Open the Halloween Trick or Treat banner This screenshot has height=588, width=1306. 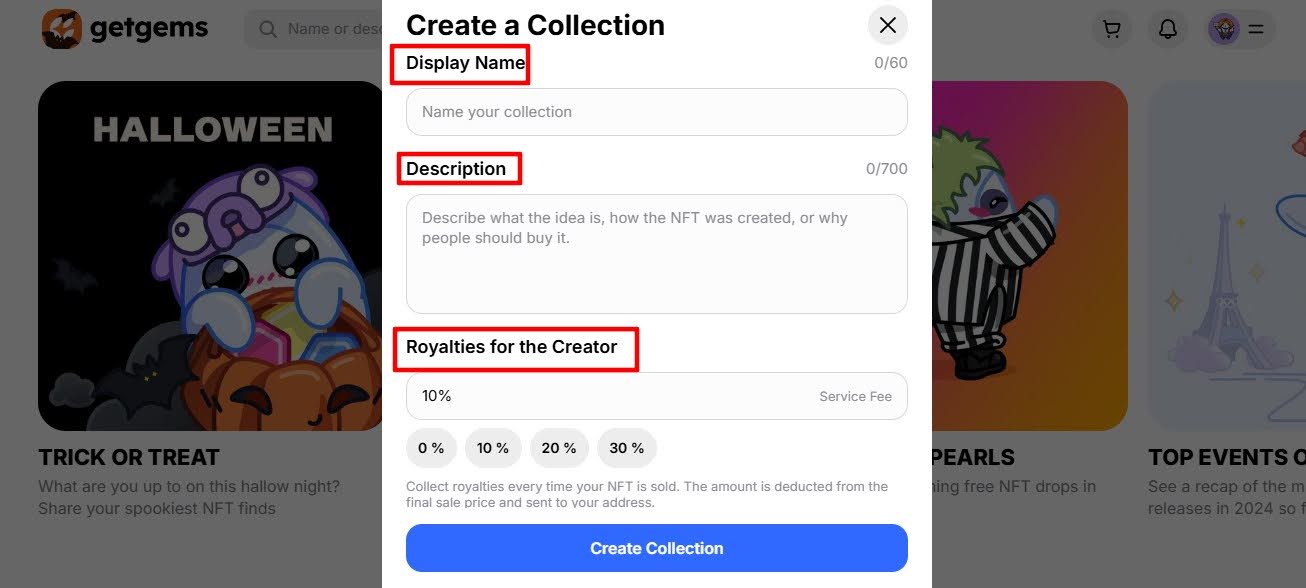pos(210,256)
